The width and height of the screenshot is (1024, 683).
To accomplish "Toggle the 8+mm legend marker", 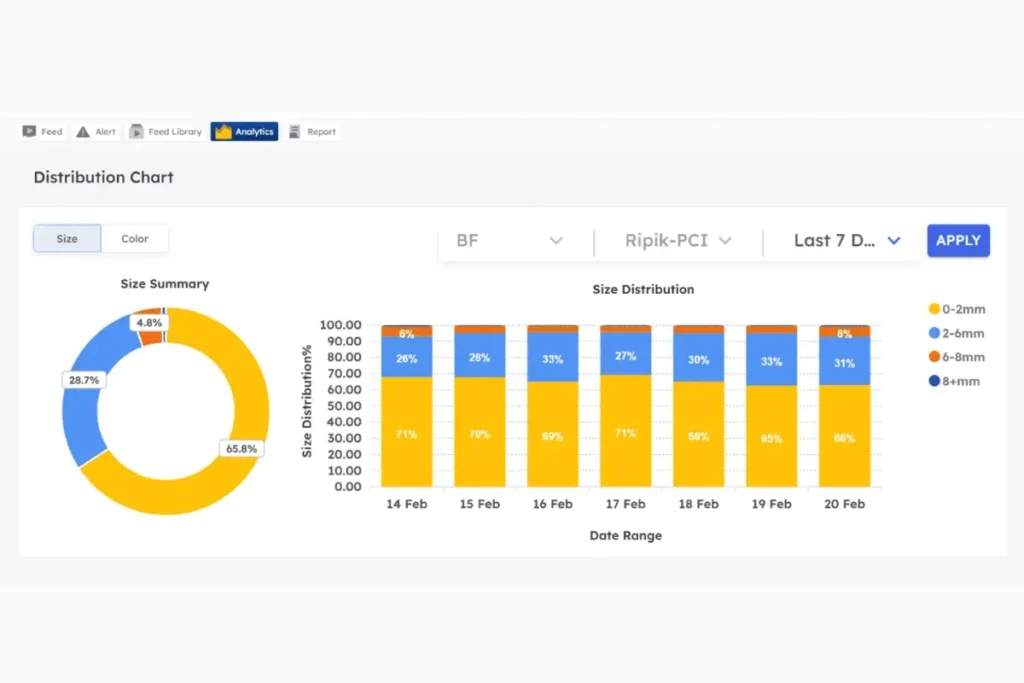I will [x=934, y=381].
